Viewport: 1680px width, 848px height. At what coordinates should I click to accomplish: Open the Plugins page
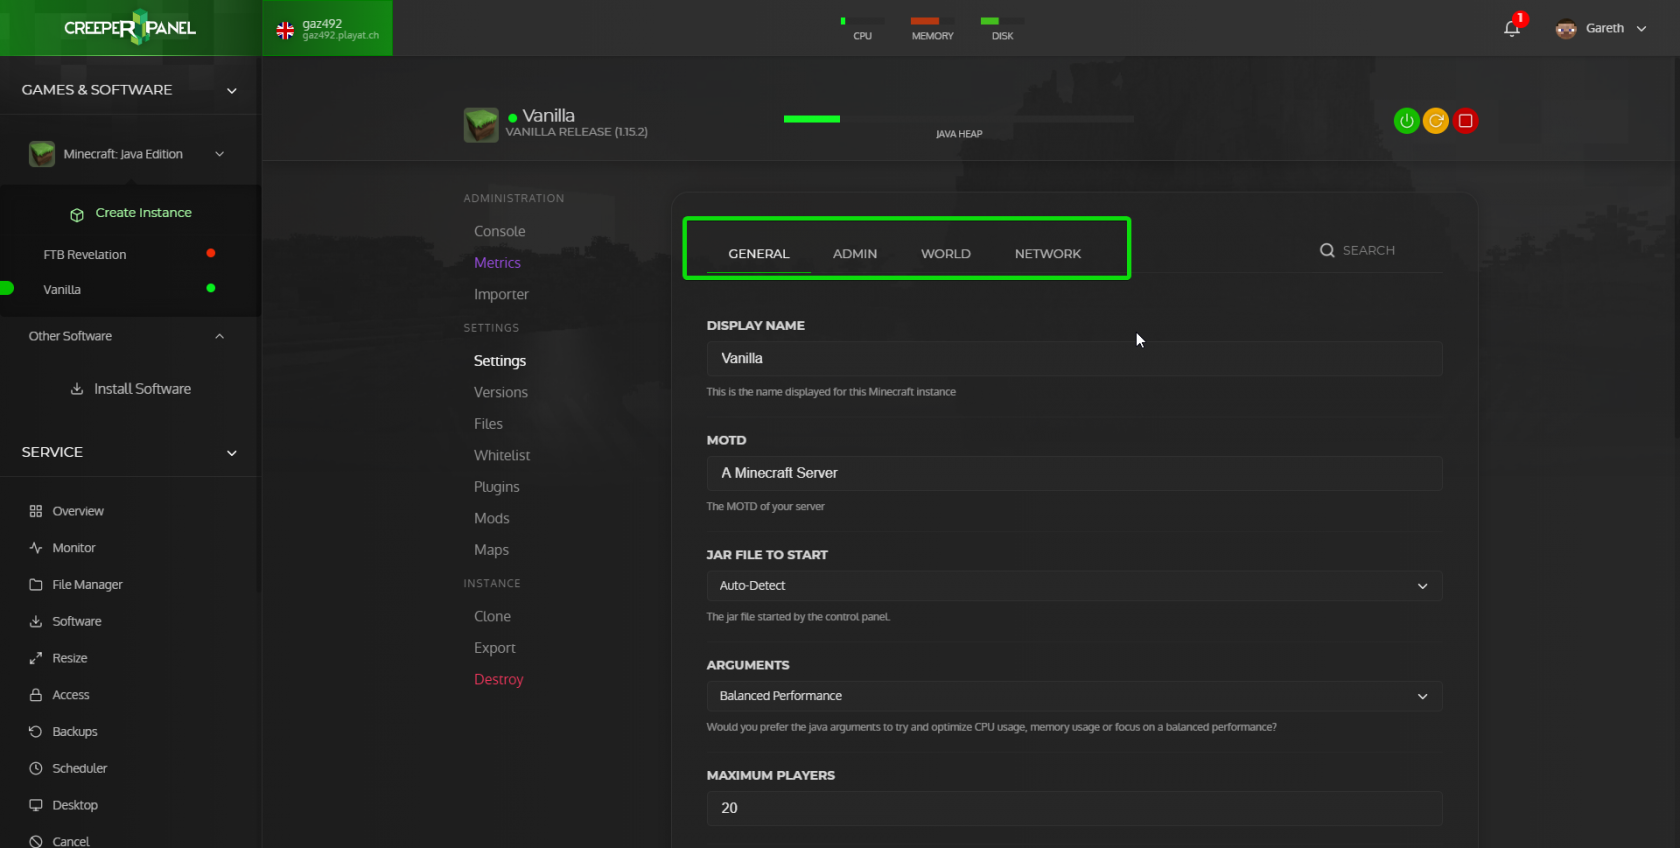point(497,487)
